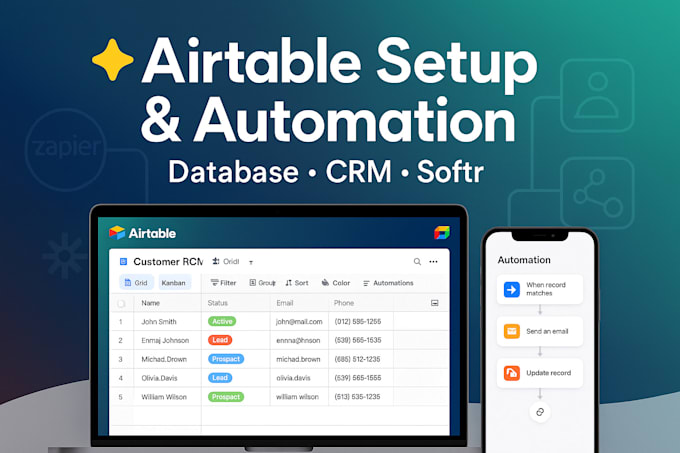Image resolution: width=680 pixels, height=453 pixels.
Task: Click phone number (685) 512-1235
Action: (357, 359)
